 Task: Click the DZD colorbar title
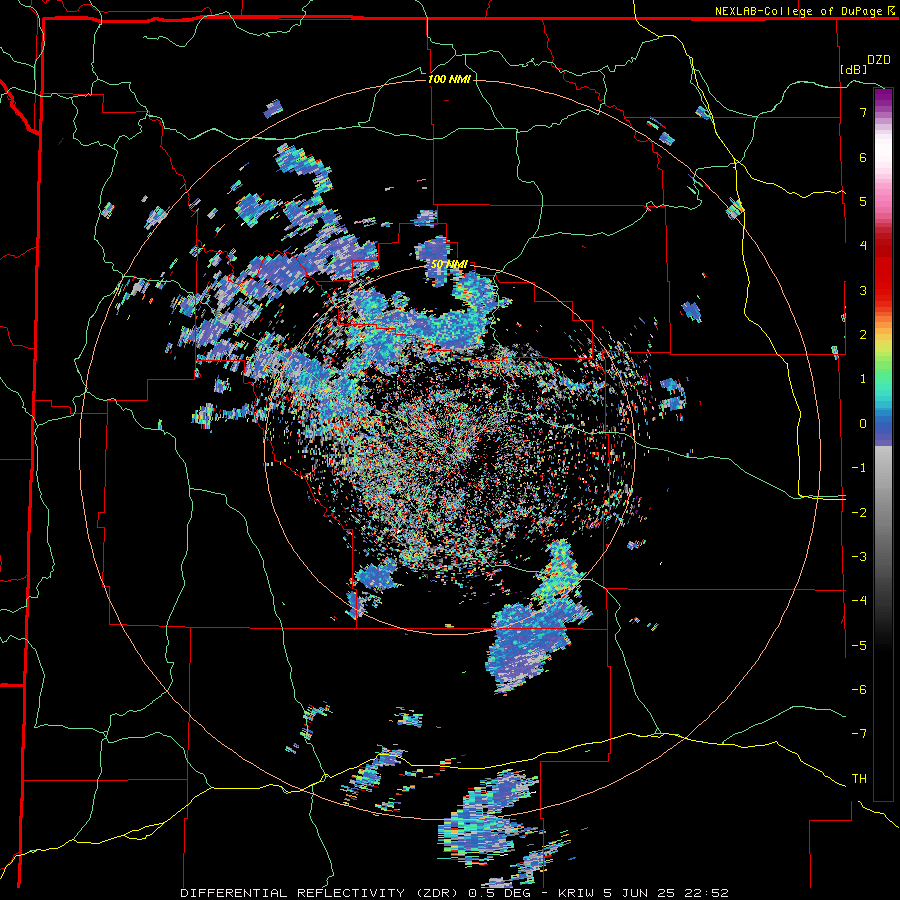[x=879, y=60]
